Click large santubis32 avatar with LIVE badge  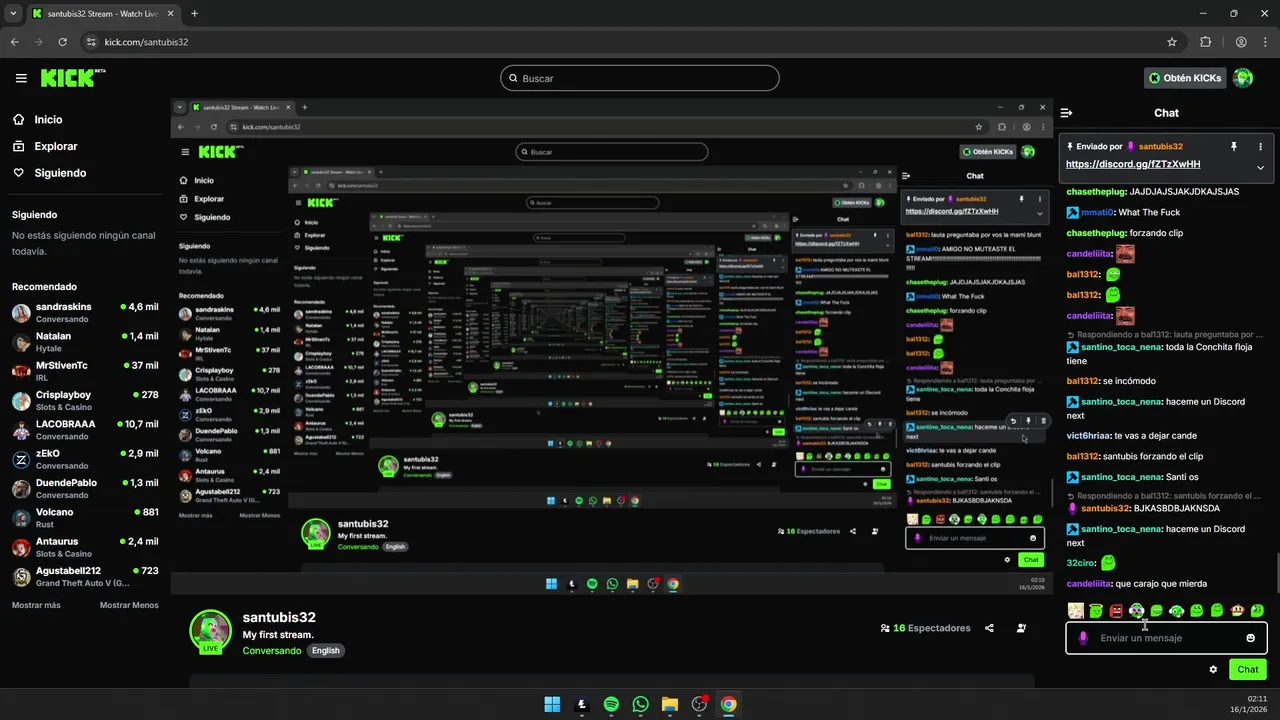[210, 632]
